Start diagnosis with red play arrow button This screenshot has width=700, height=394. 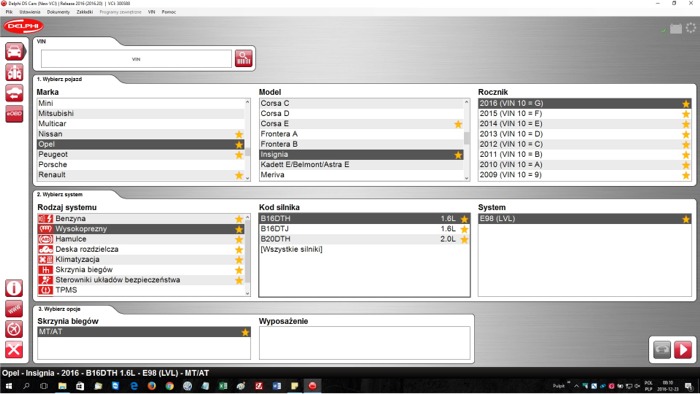click(683, 349)
